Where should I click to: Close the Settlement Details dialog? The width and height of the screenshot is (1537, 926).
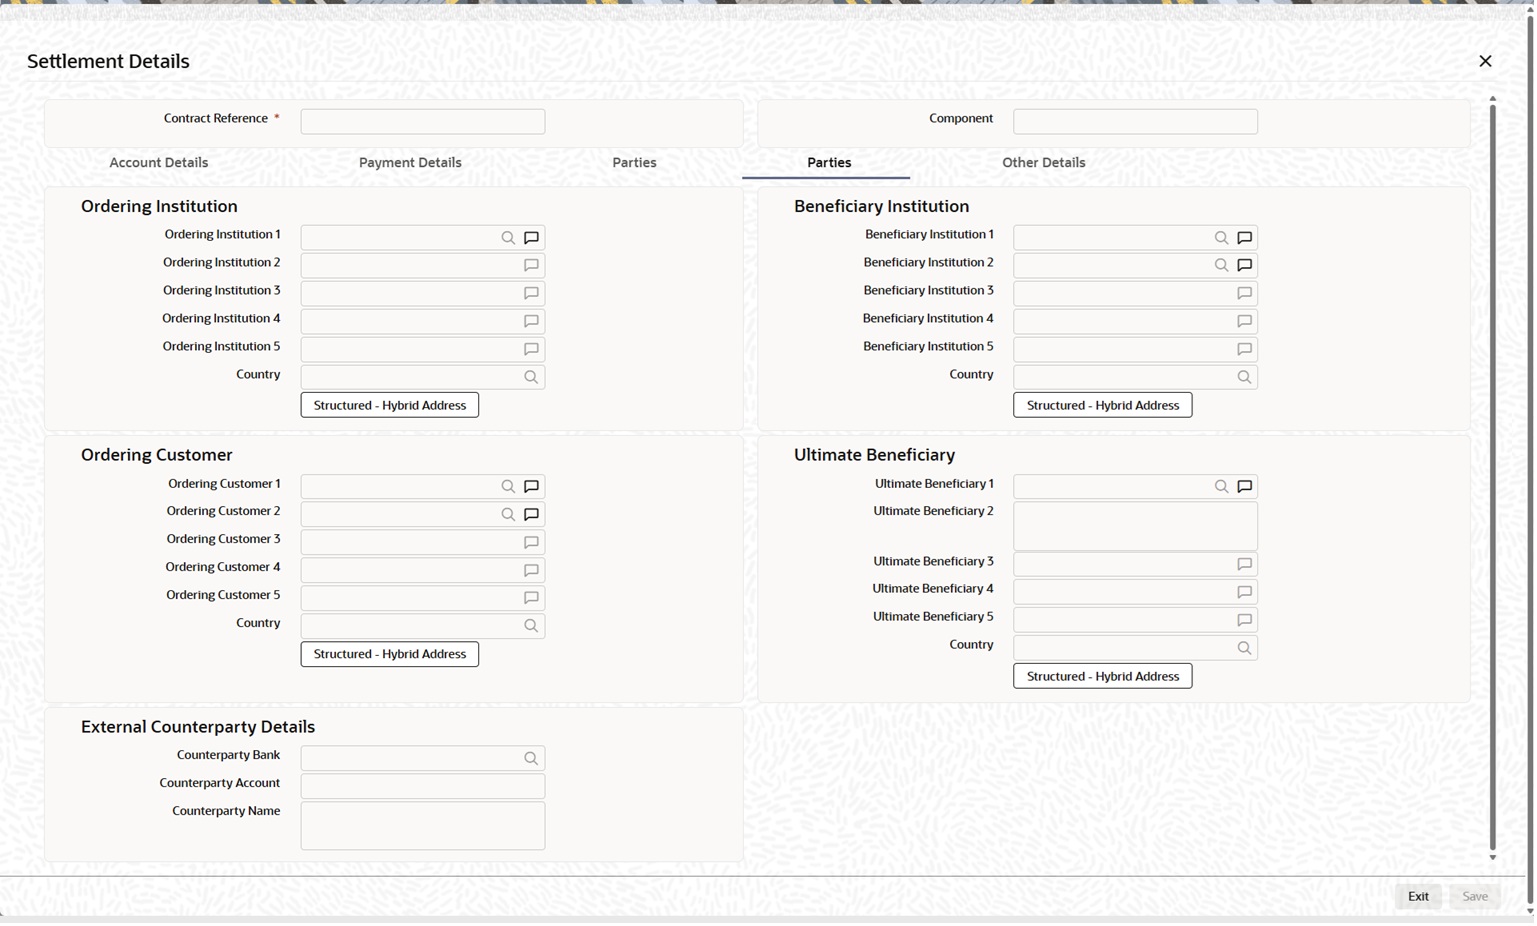[x=1485, y=62]
